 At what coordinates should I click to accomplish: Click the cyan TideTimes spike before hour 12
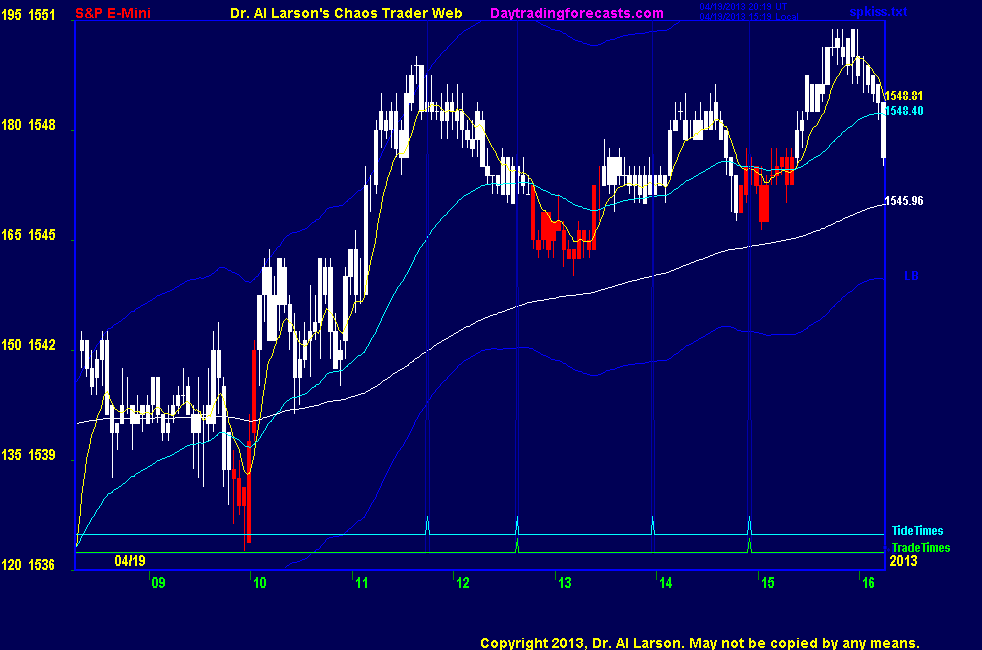click(428, 525)
